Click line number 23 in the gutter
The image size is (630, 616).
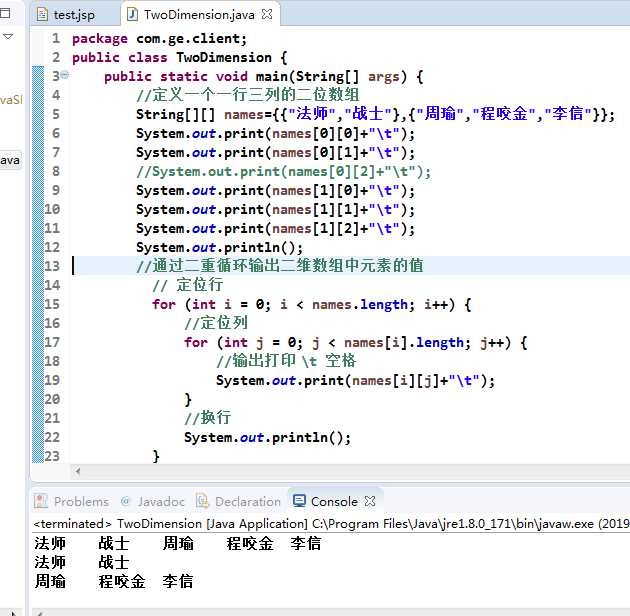pyautogui.click(x=52, y=456)
